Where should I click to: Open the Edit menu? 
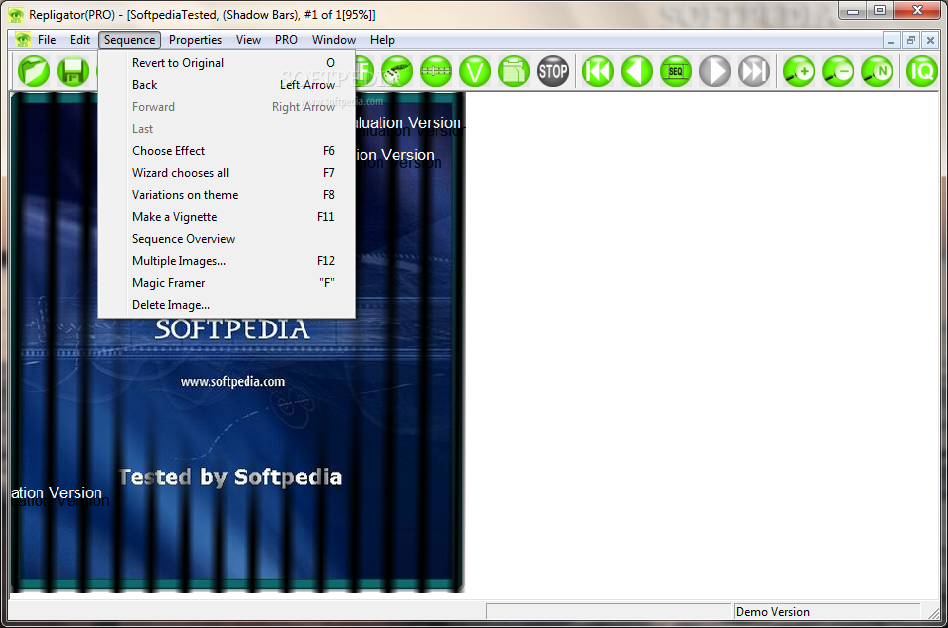[80, 40]
